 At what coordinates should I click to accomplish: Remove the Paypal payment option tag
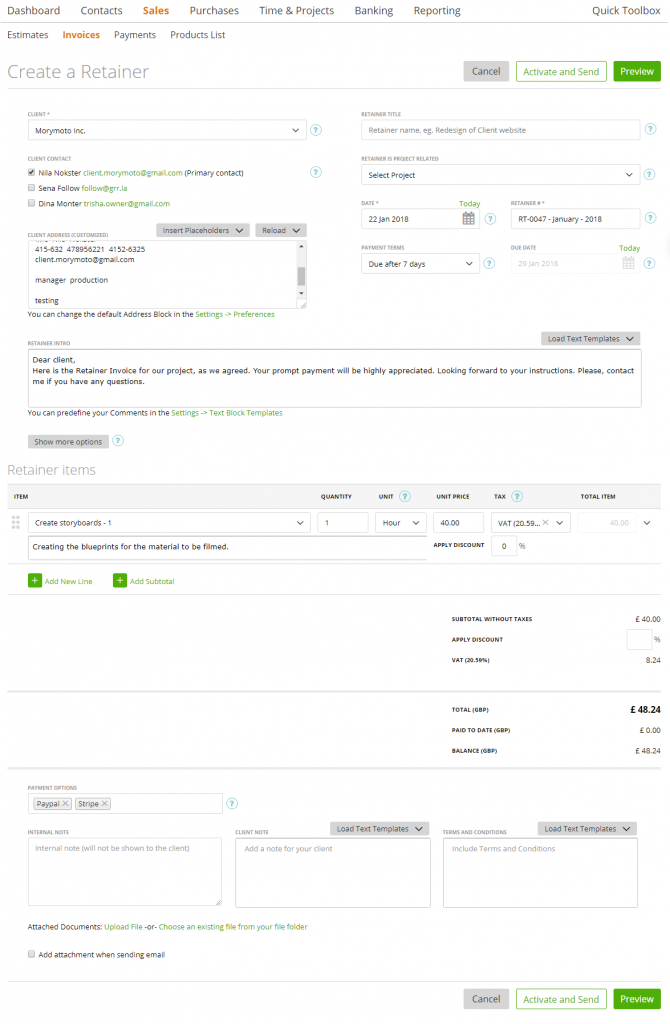click(x=67, y=803)
